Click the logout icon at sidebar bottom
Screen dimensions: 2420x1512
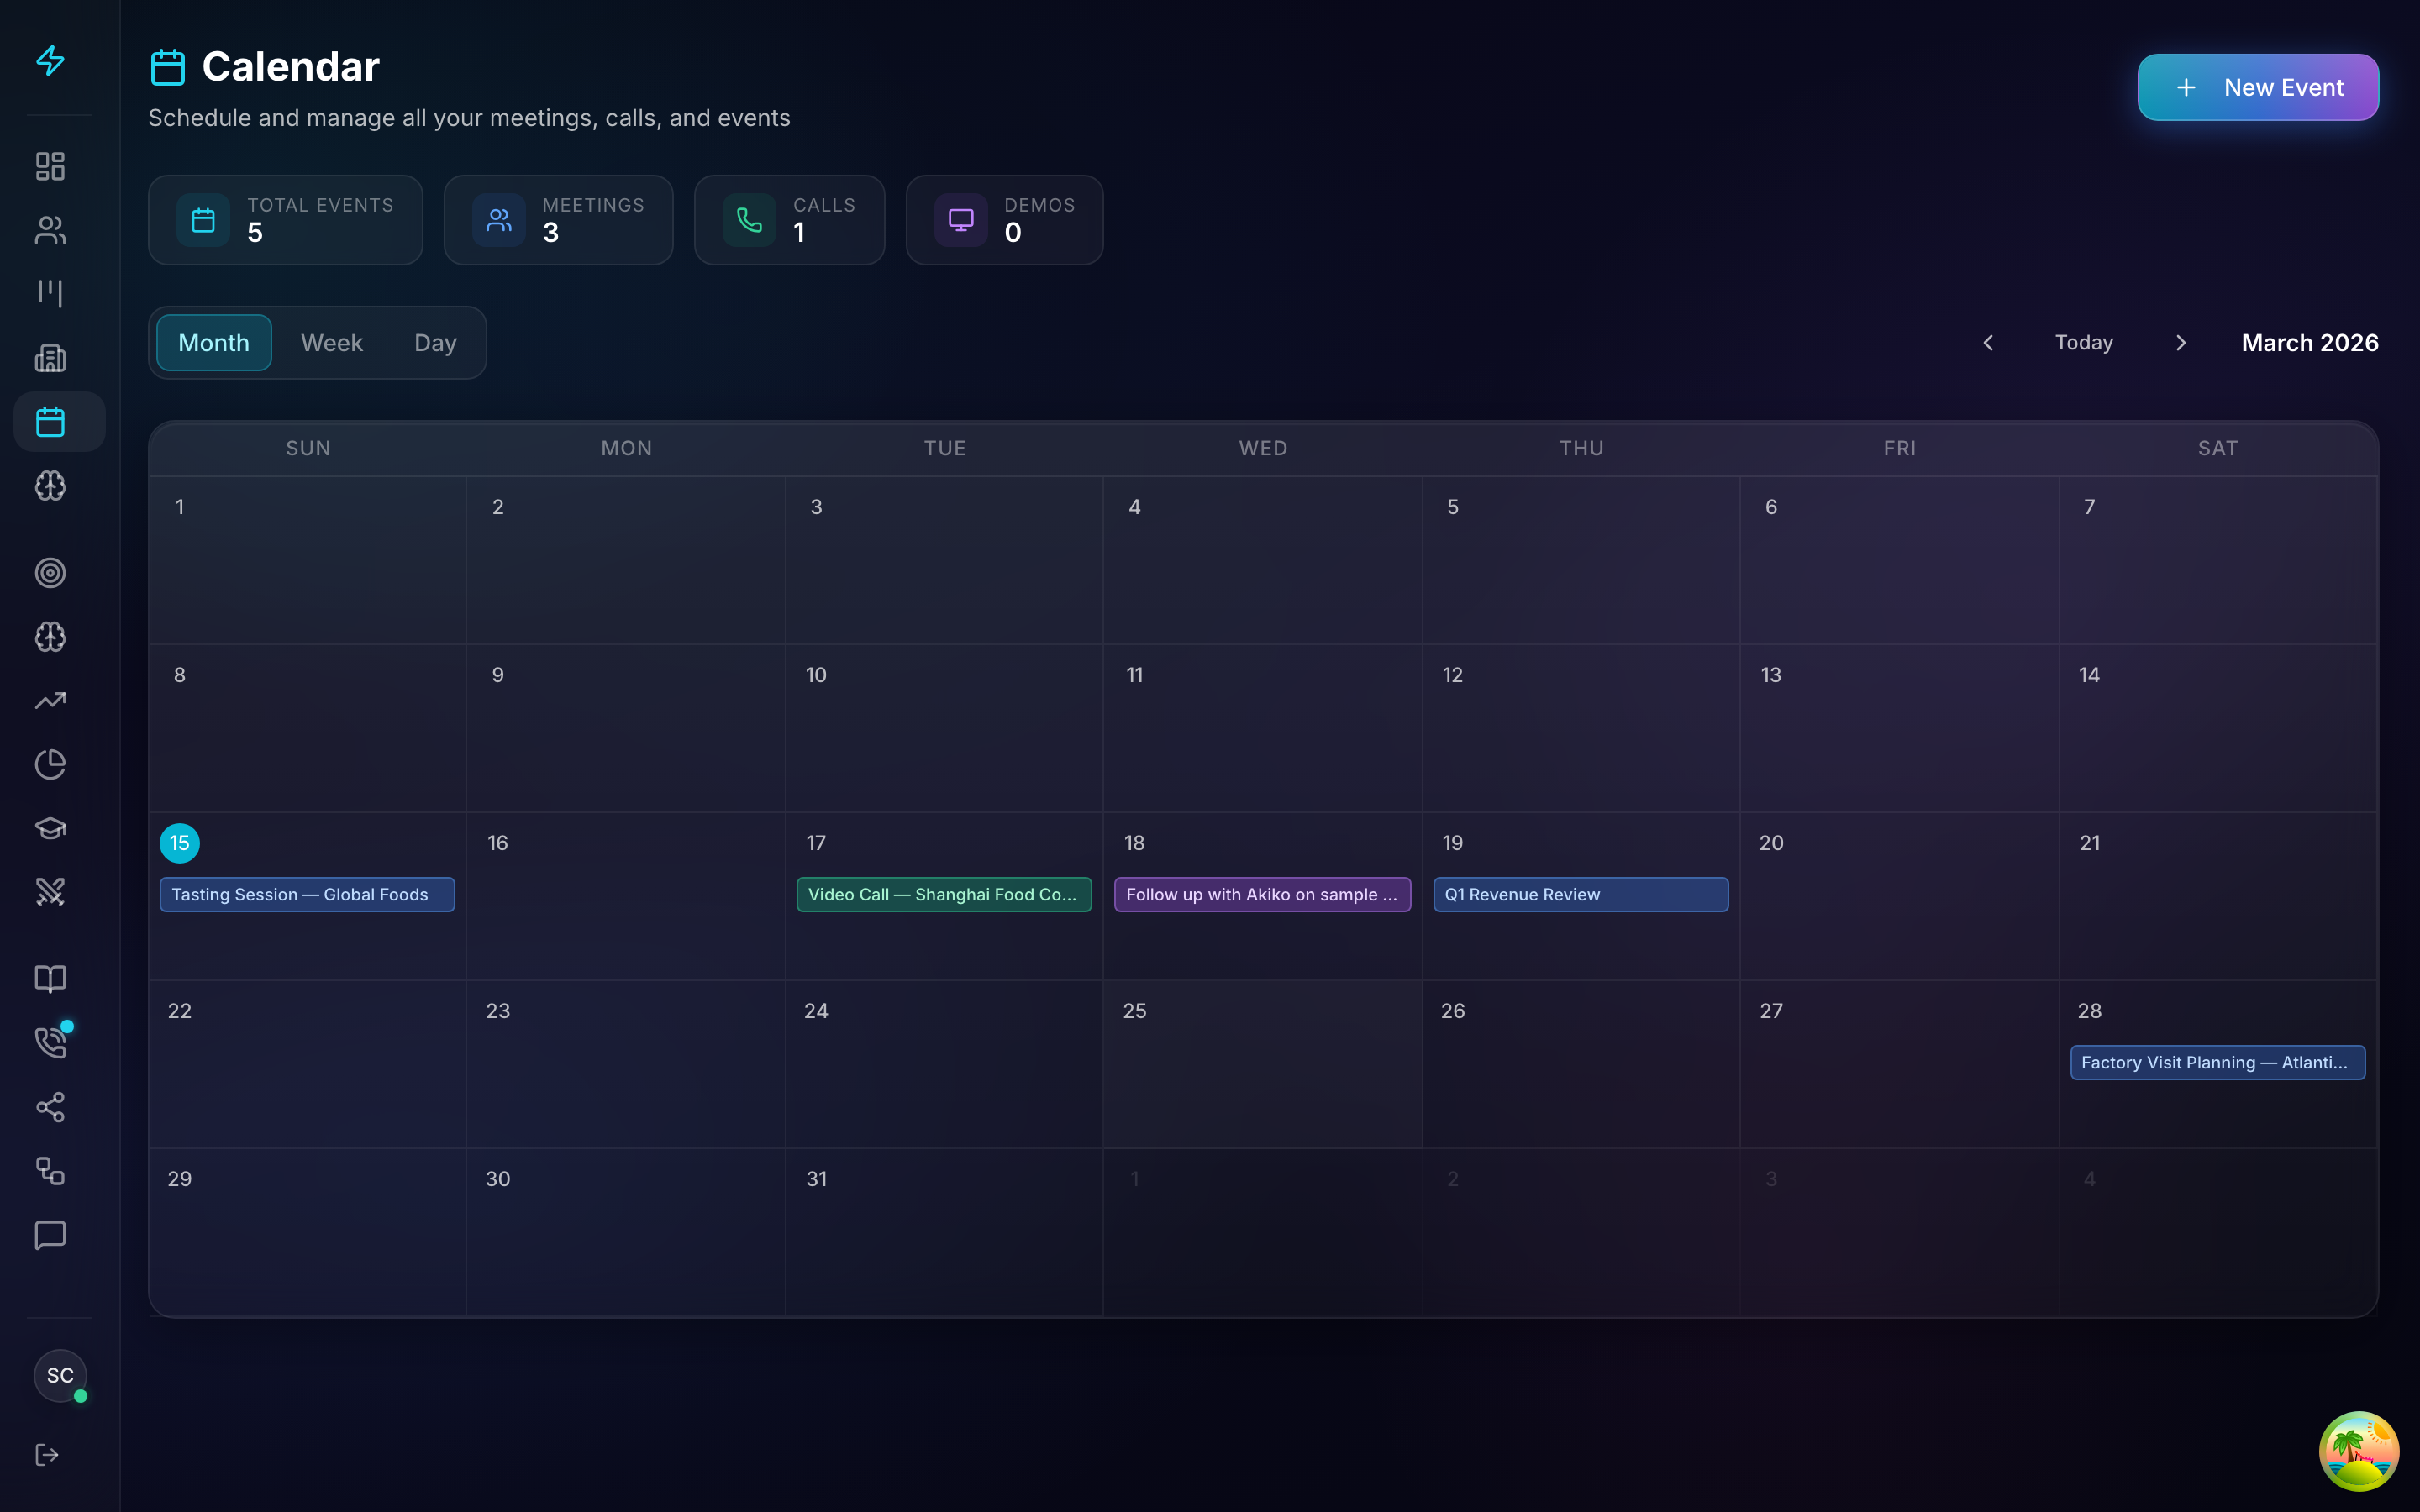[46, 1455]
